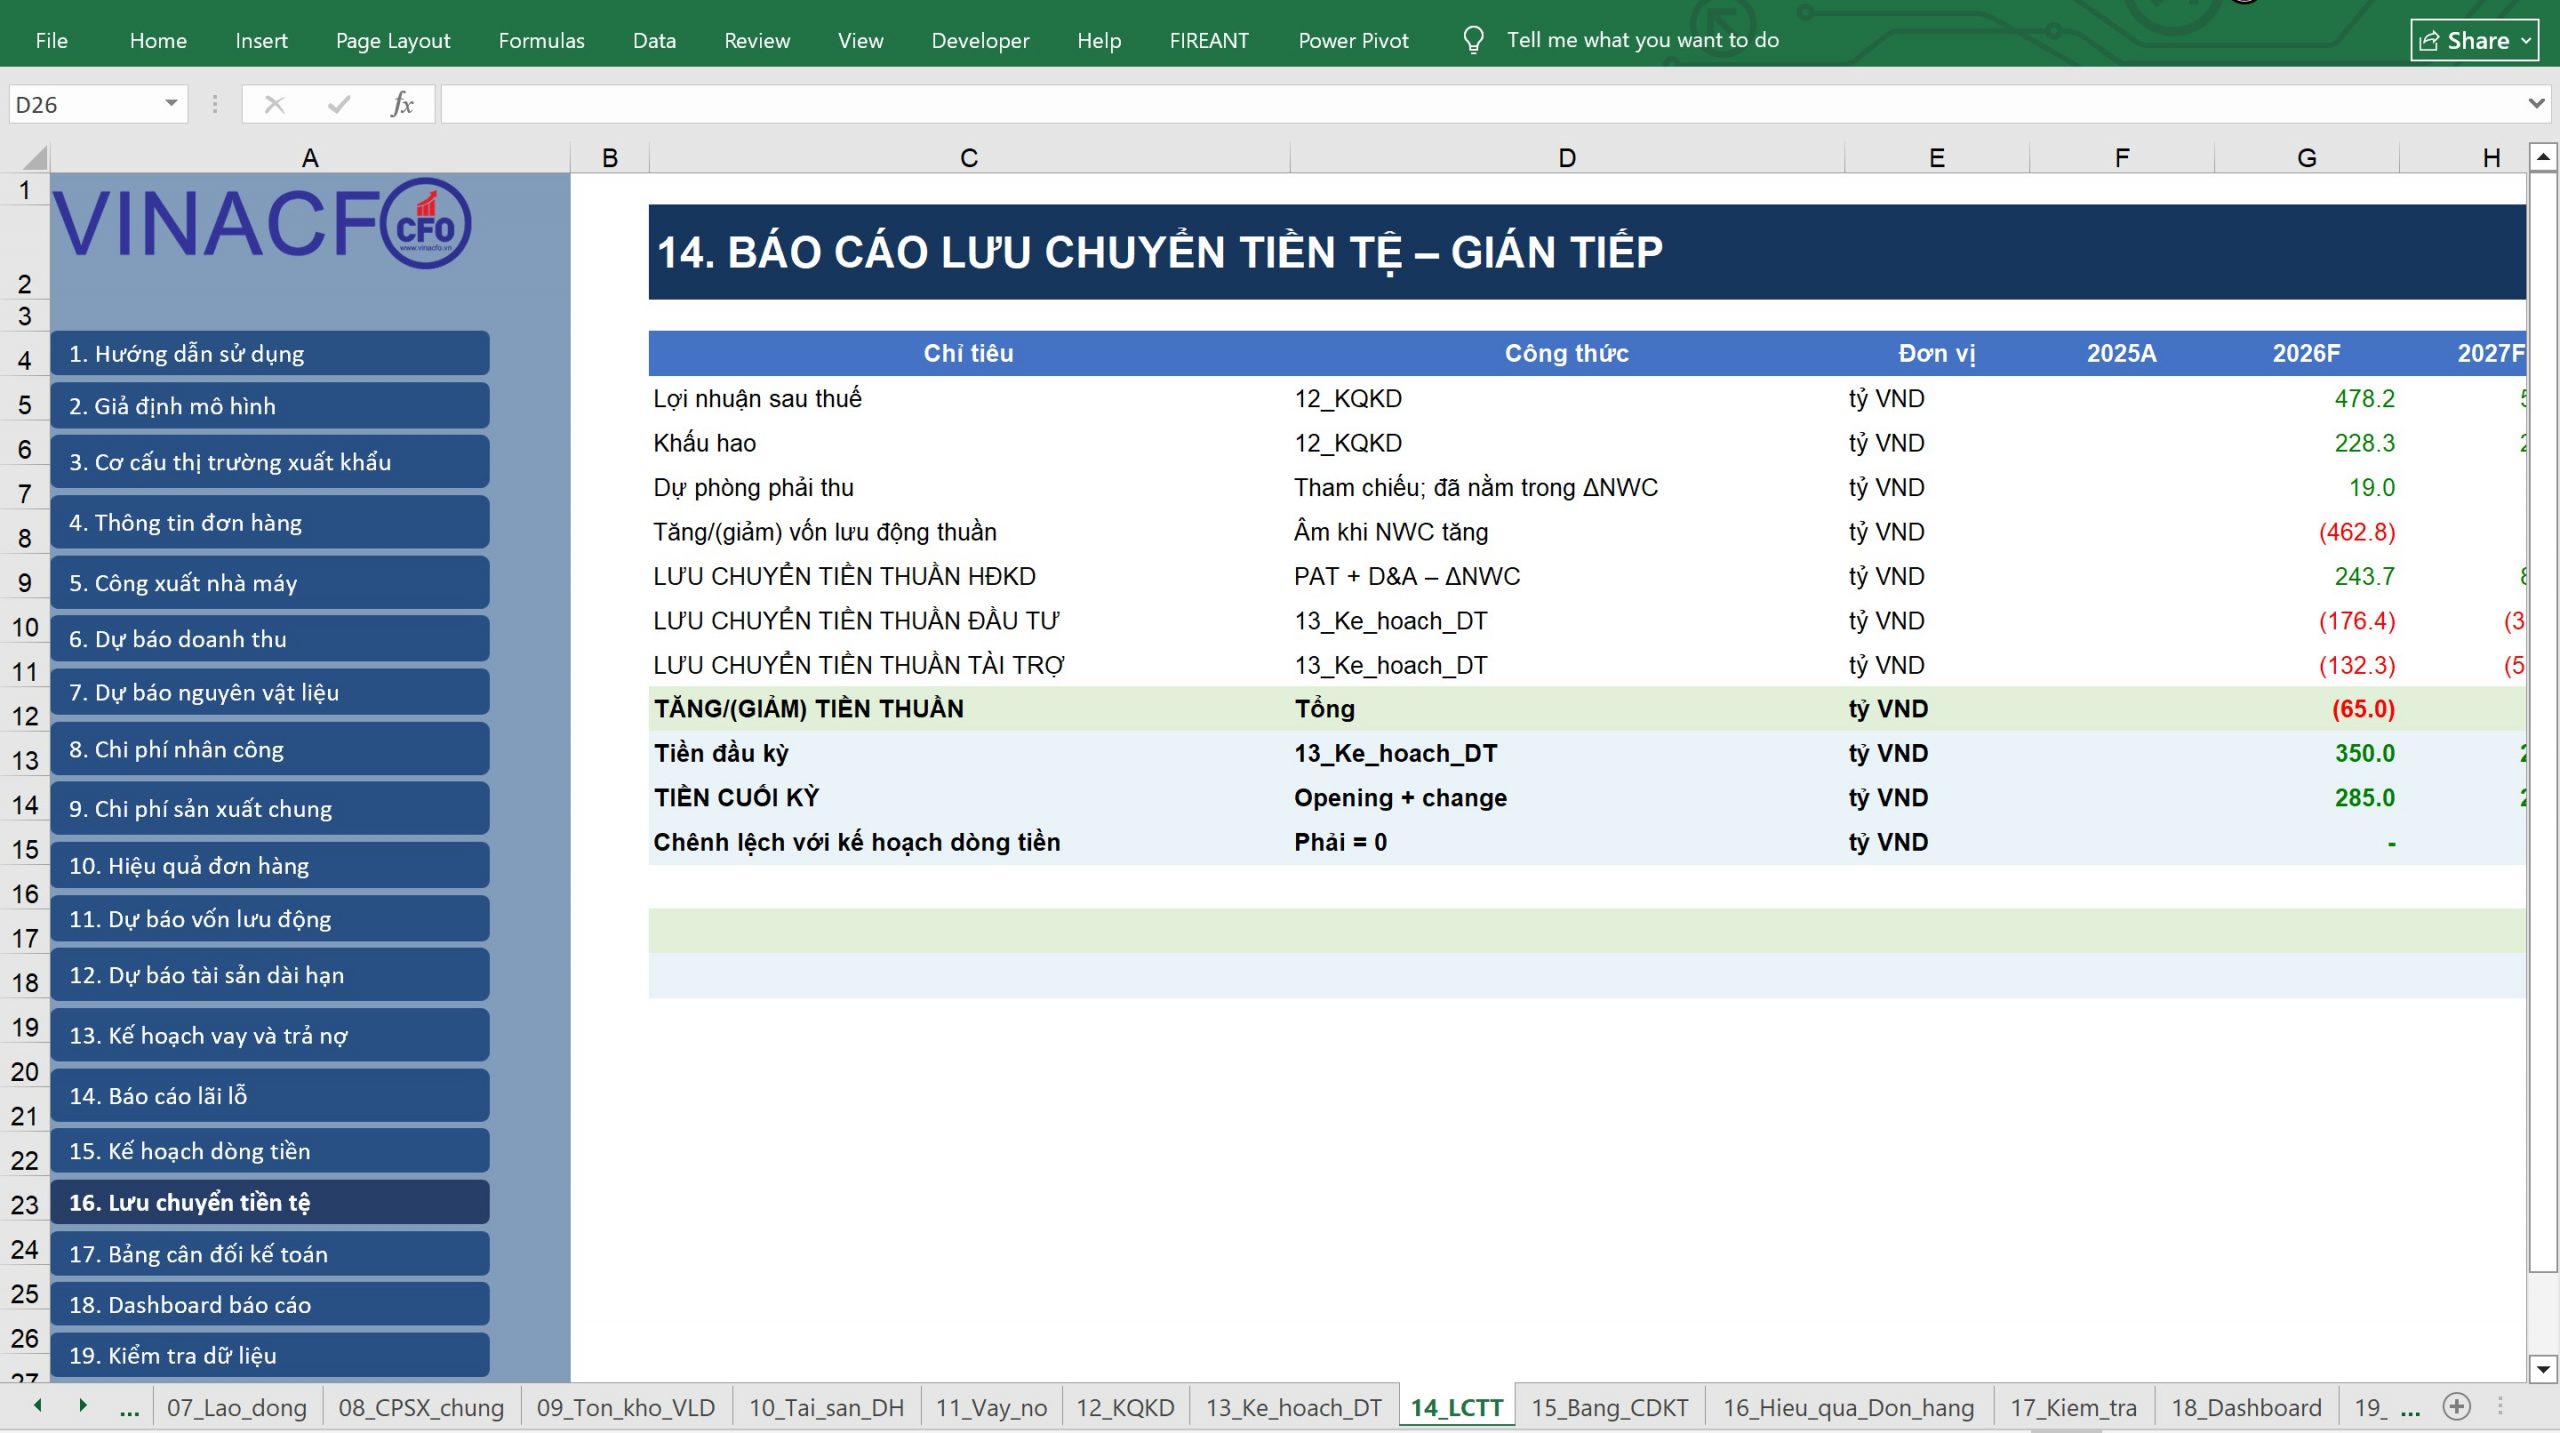Click the next sheet scroll arrow

pos(83,1406)
